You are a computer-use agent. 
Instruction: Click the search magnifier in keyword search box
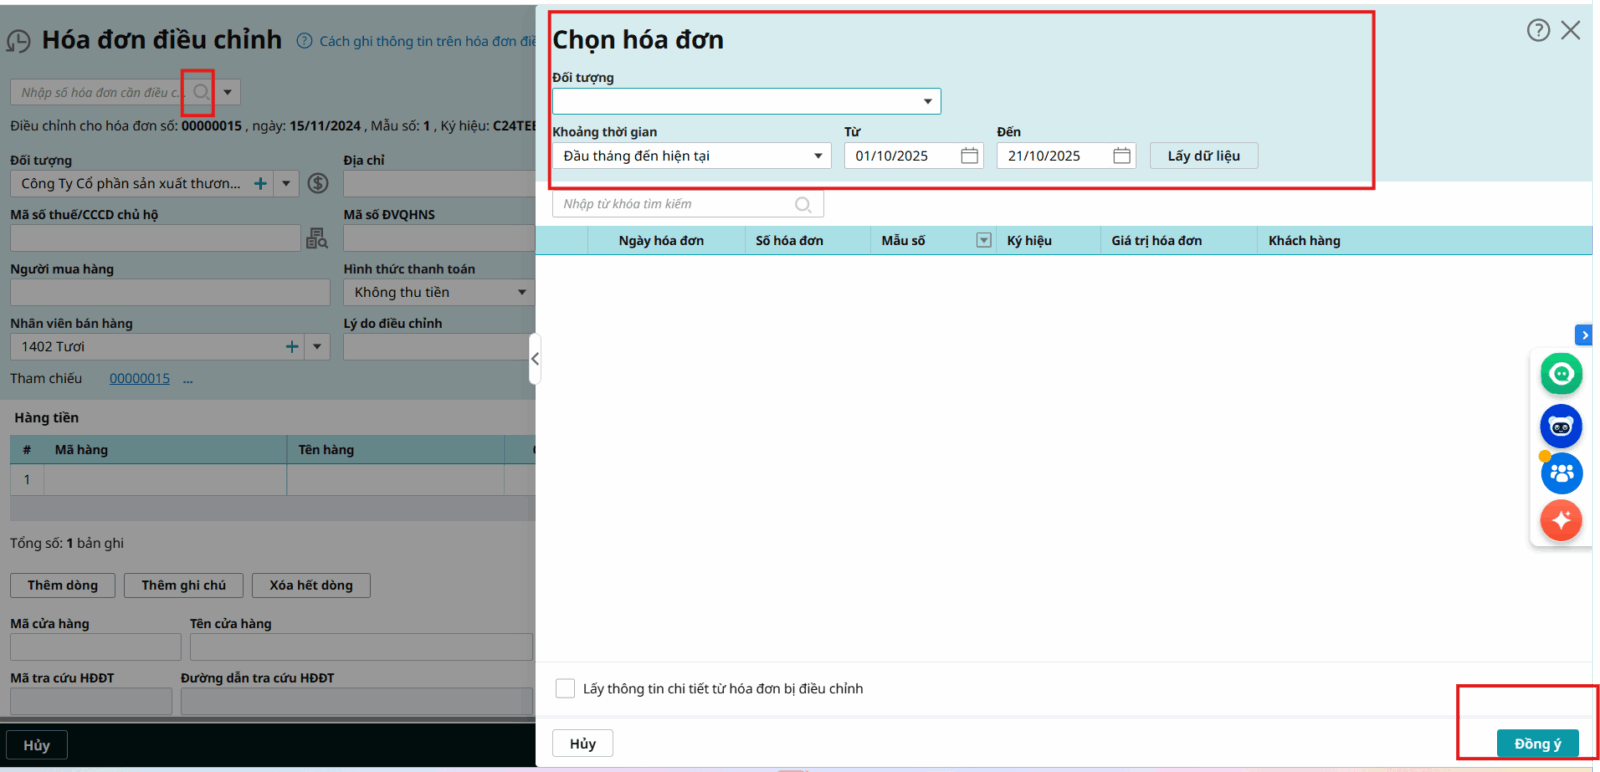803,204
